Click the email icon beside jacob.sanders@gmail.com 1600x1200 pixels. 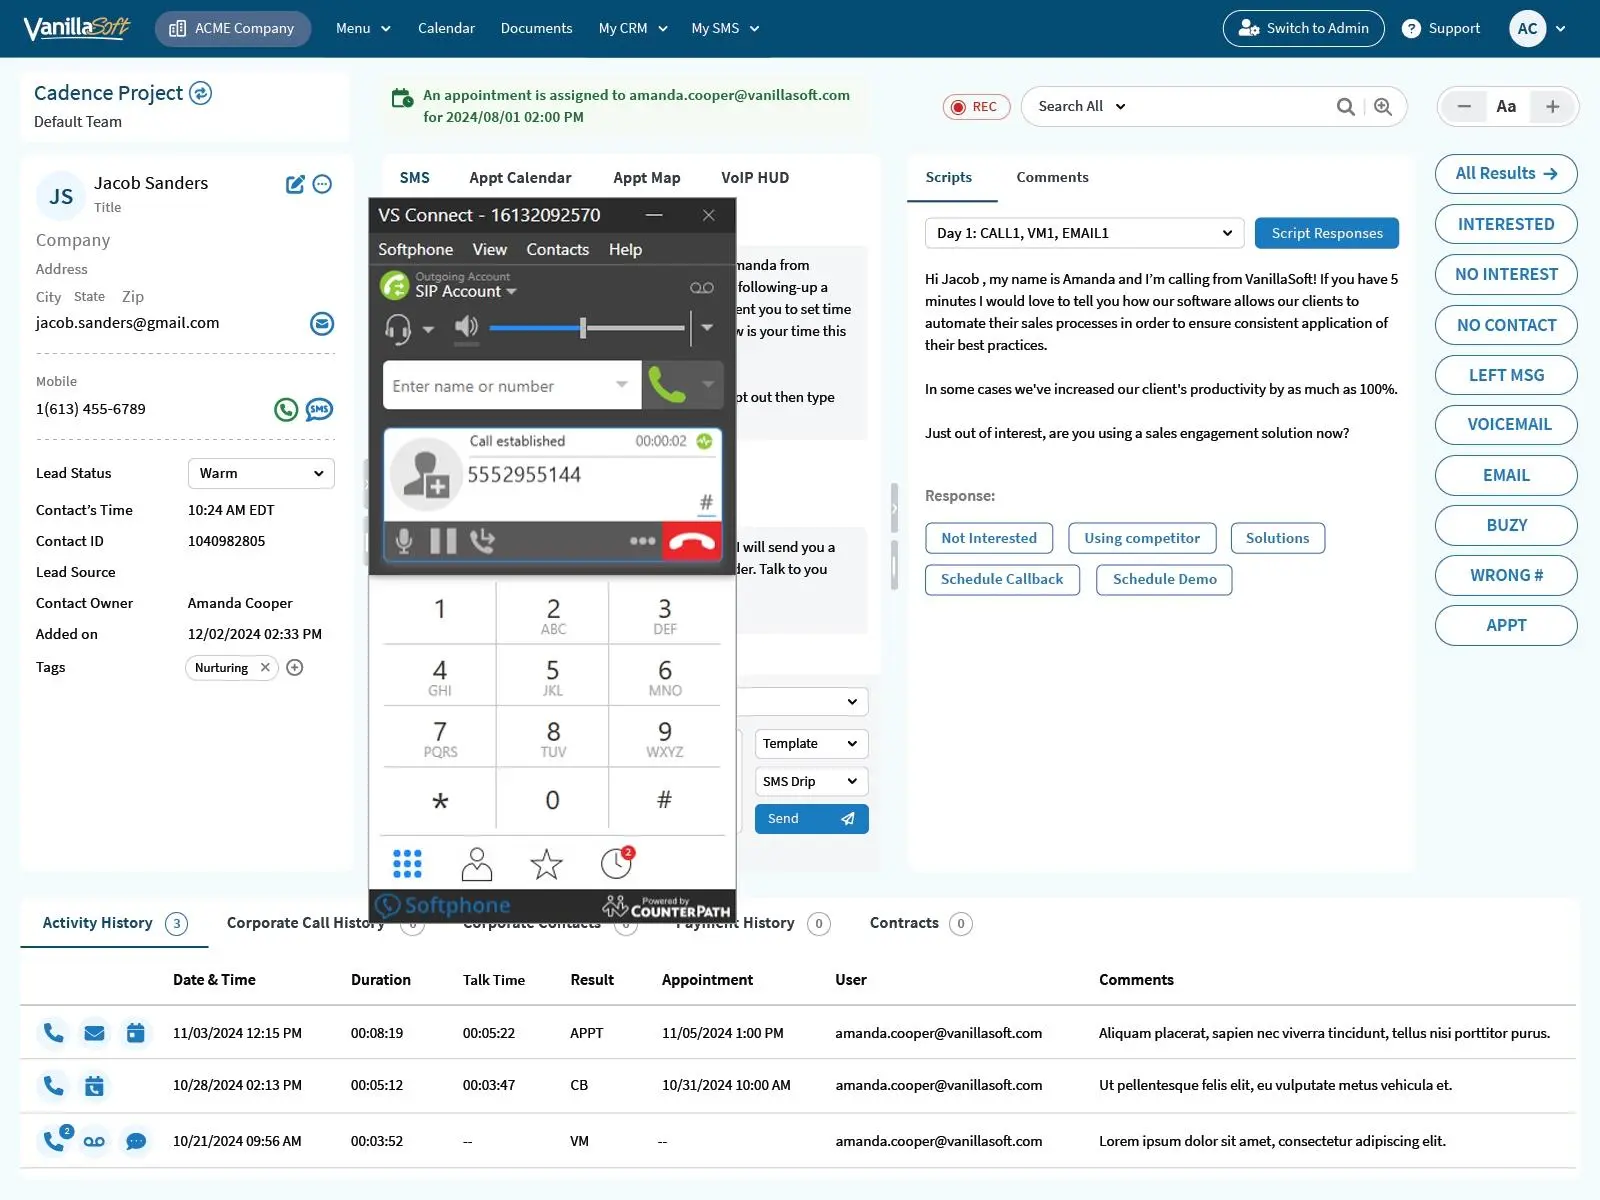click(322, 323)
